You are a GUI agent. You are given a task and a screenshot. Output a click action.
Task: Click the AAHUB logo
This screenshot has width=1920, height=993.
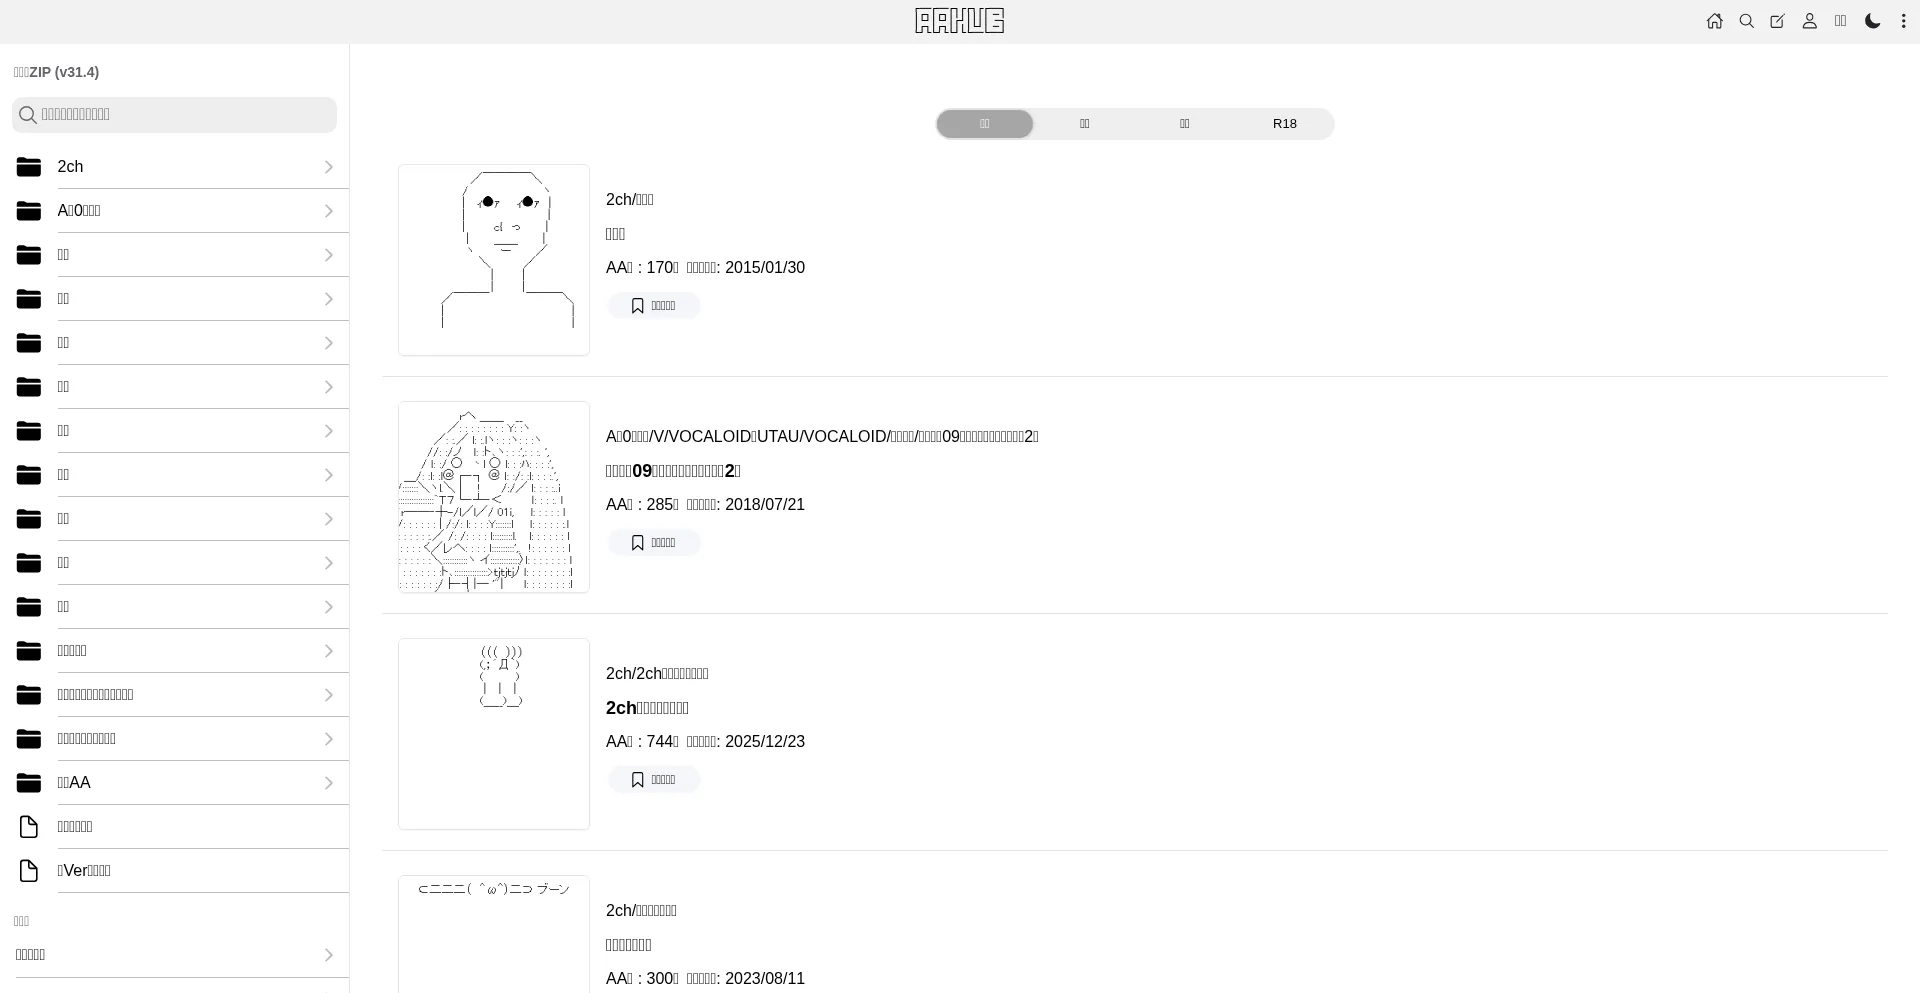click(959, 21)
